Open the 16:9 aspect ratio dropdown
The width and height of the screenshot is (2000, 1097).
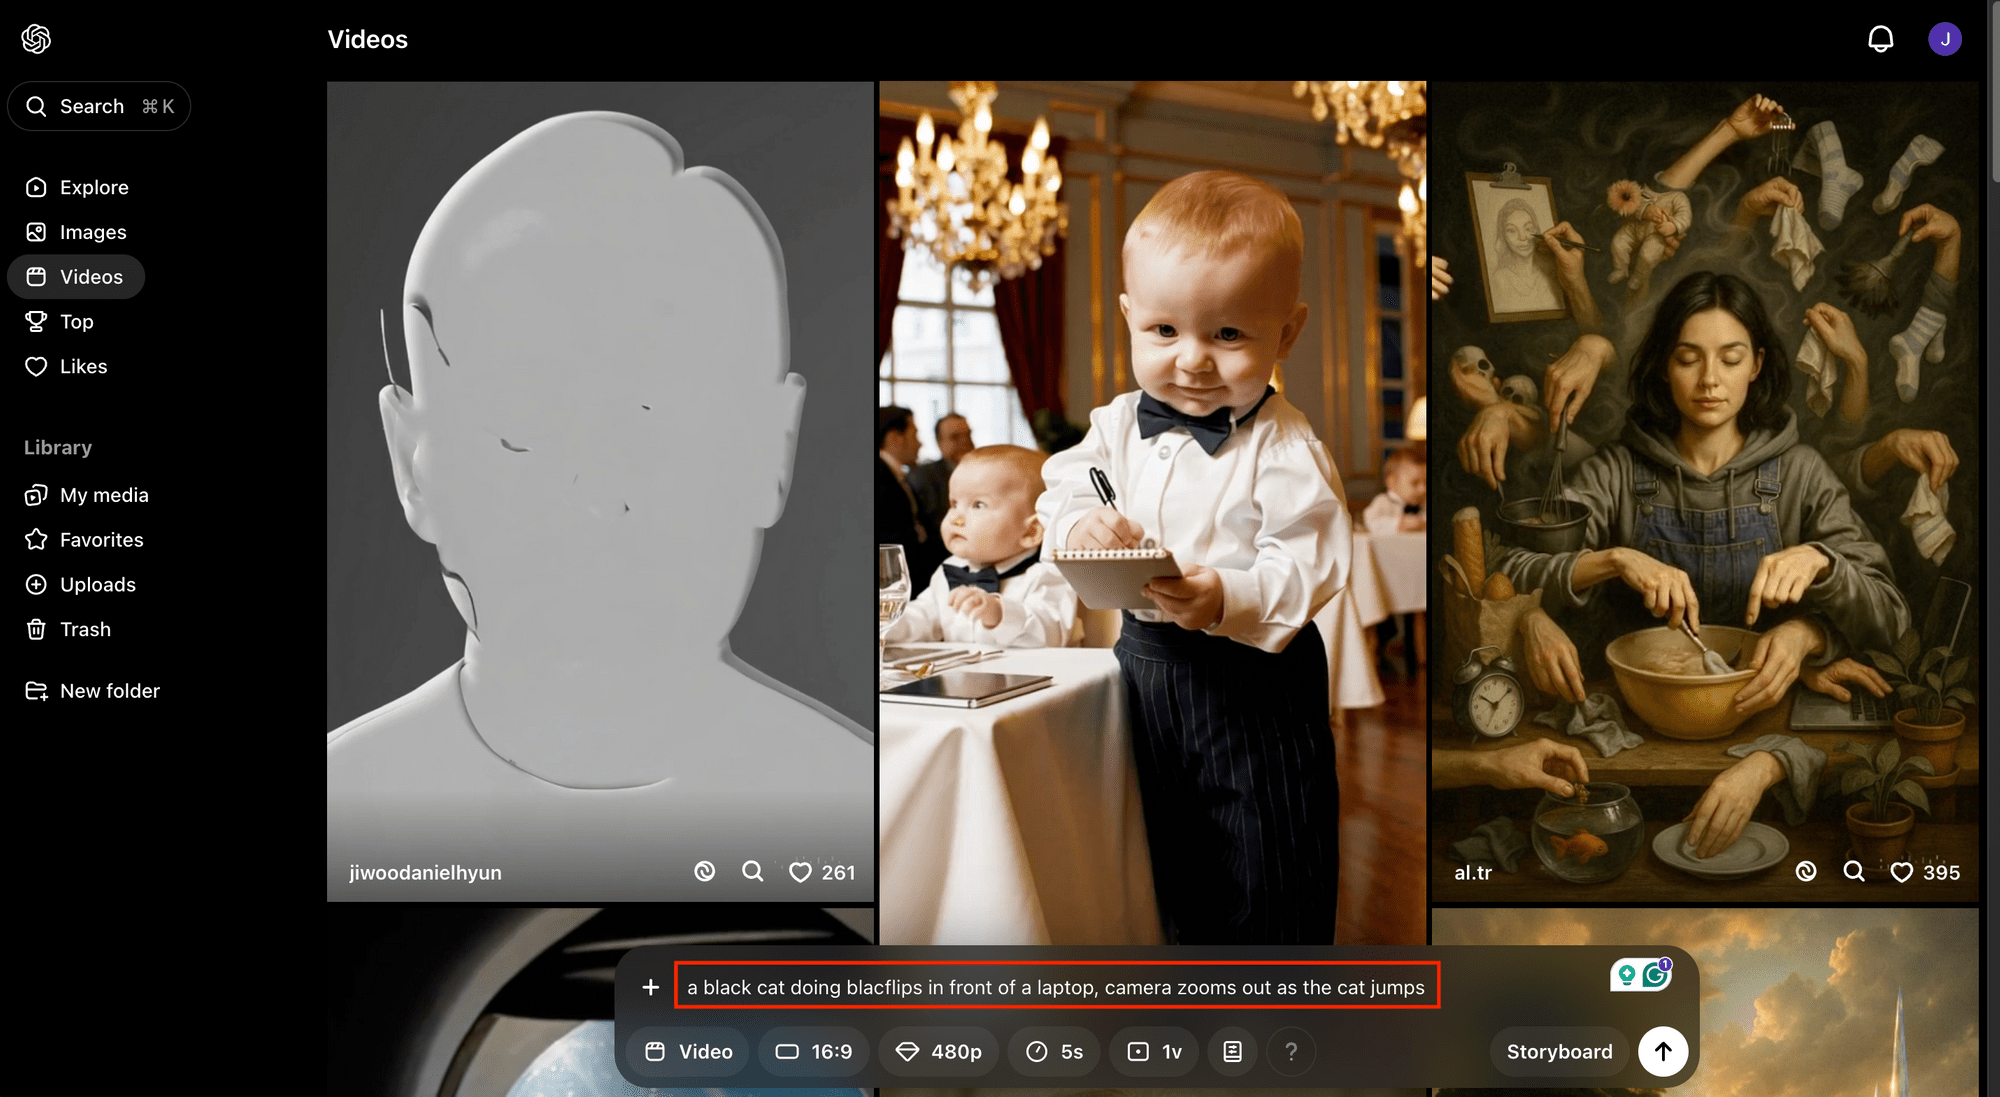814,1052
